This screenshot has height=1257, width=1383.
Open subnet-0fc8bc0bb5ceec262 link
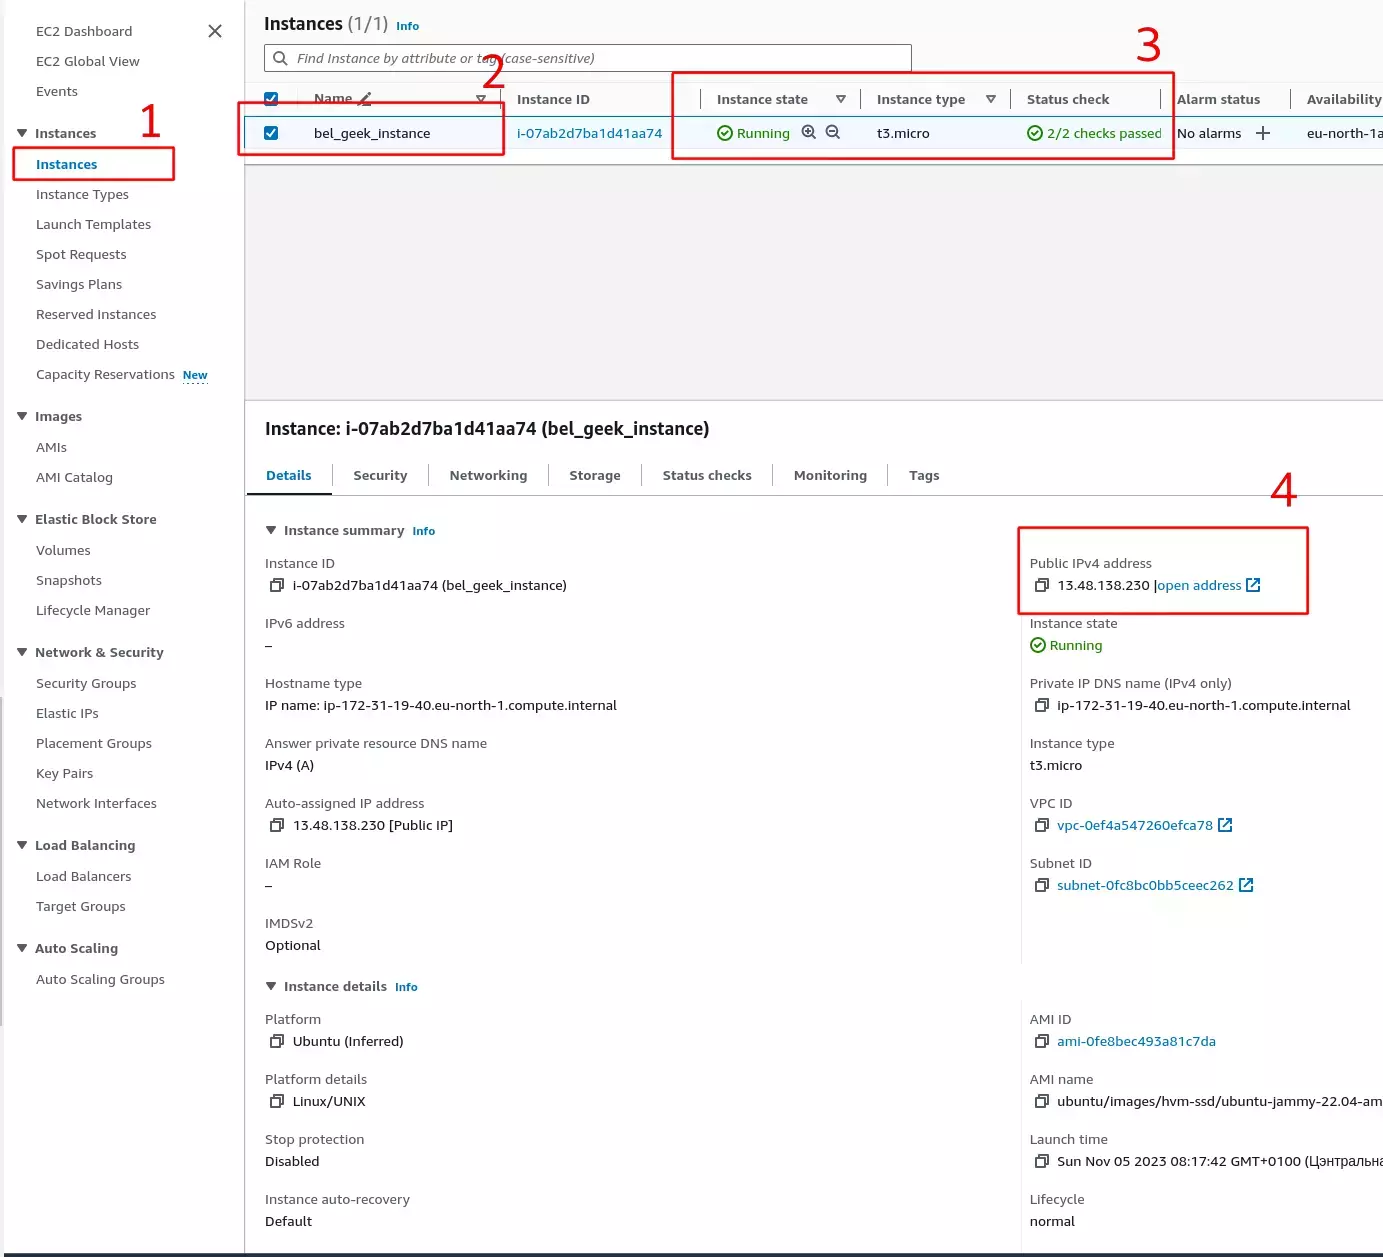click(1145, 885)
